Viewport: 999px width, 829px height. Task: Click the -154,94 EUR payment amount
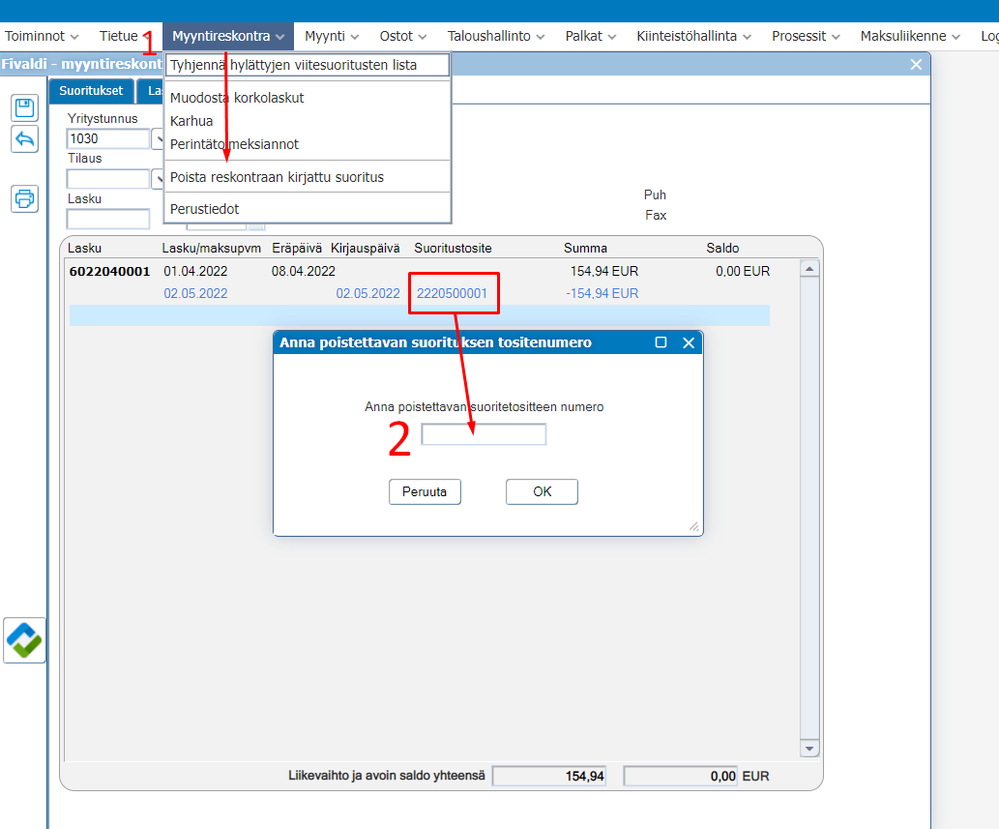pos(602,294)
